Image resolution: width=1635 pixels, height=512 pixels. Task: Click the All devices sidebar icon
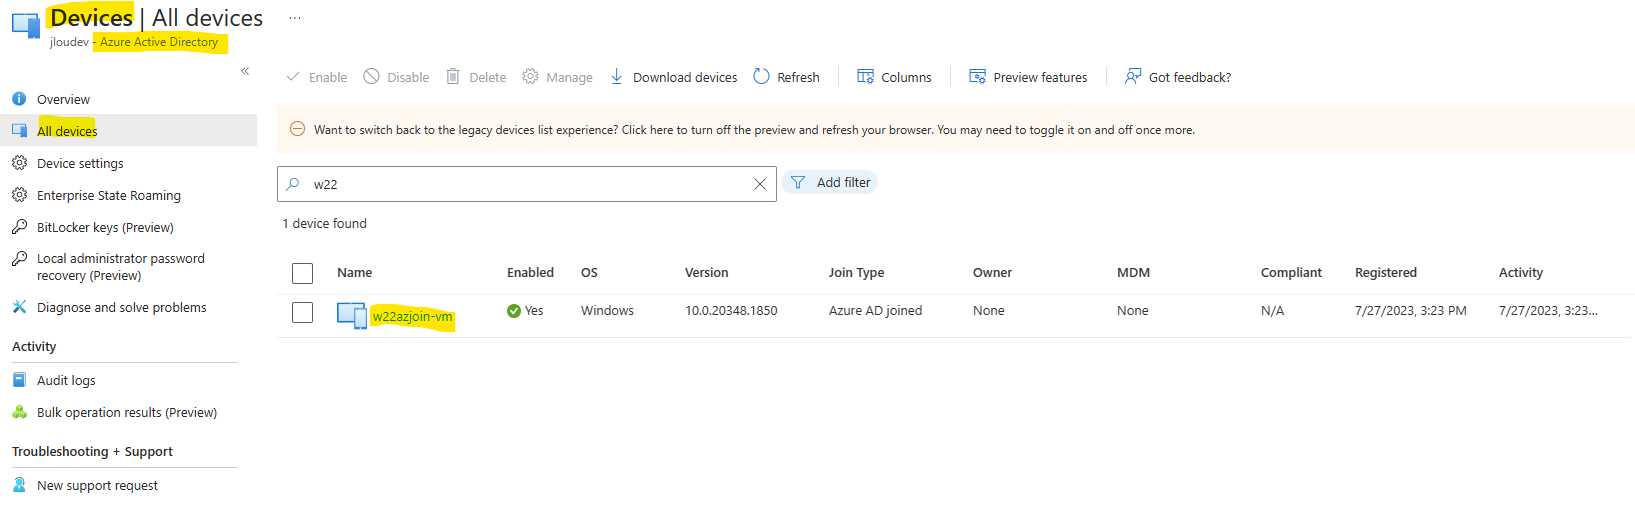click(19, 131)
